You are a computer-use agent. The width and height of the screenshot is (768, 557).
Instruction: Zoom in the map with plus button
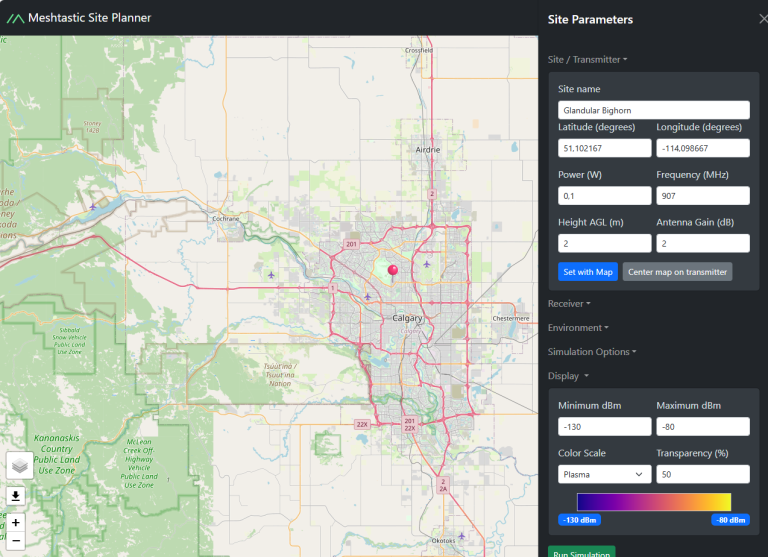pyautogui.click(x=16, y=522)
